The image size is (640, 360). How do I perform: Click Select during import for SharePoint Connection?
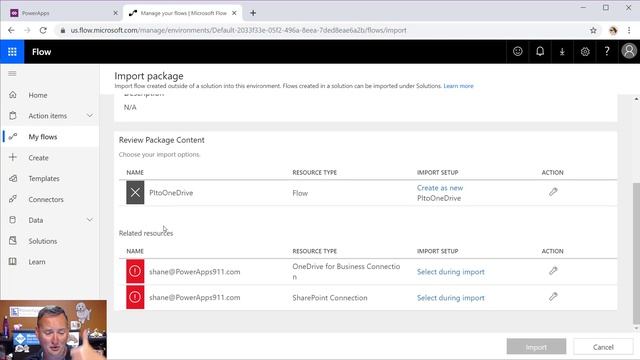[x=451, y=298]
